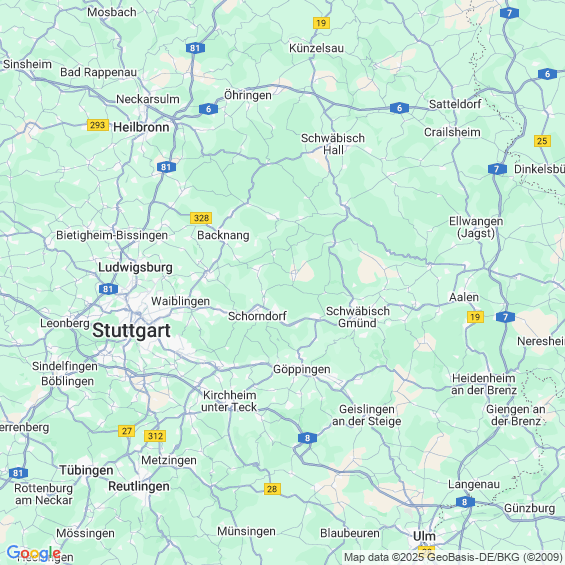Click the Tübingen city label
The width and height of the screenshot is (565, 565).
86,470
